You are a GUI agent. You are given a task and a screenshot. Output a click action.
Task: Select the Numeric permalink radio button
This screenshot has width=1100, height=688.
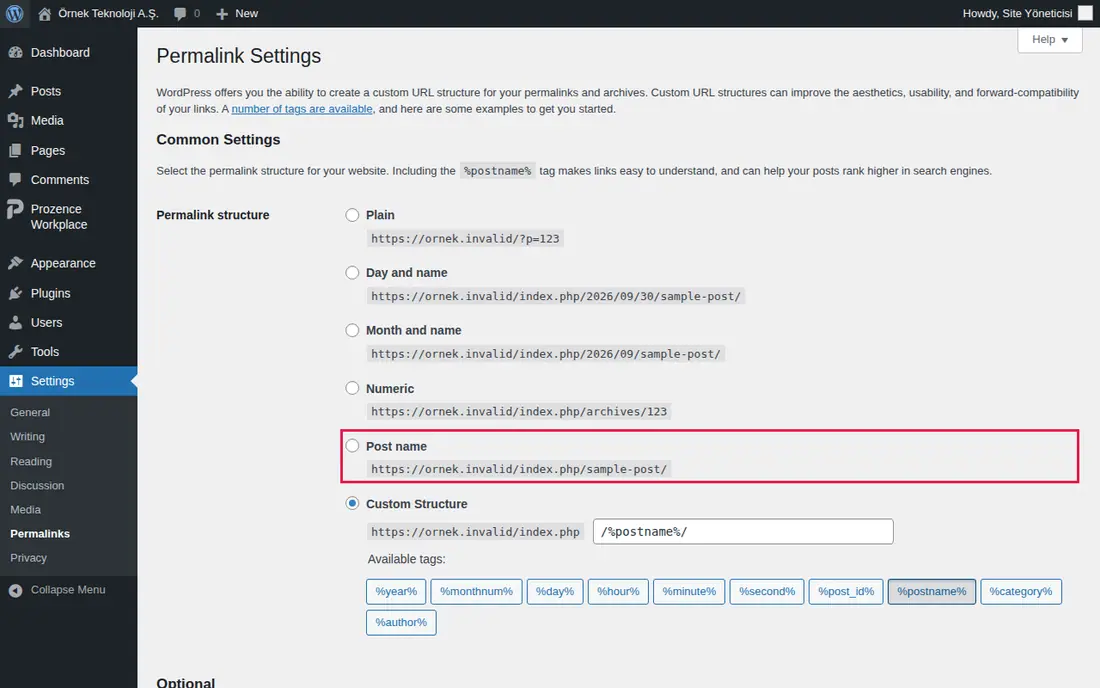352,388
